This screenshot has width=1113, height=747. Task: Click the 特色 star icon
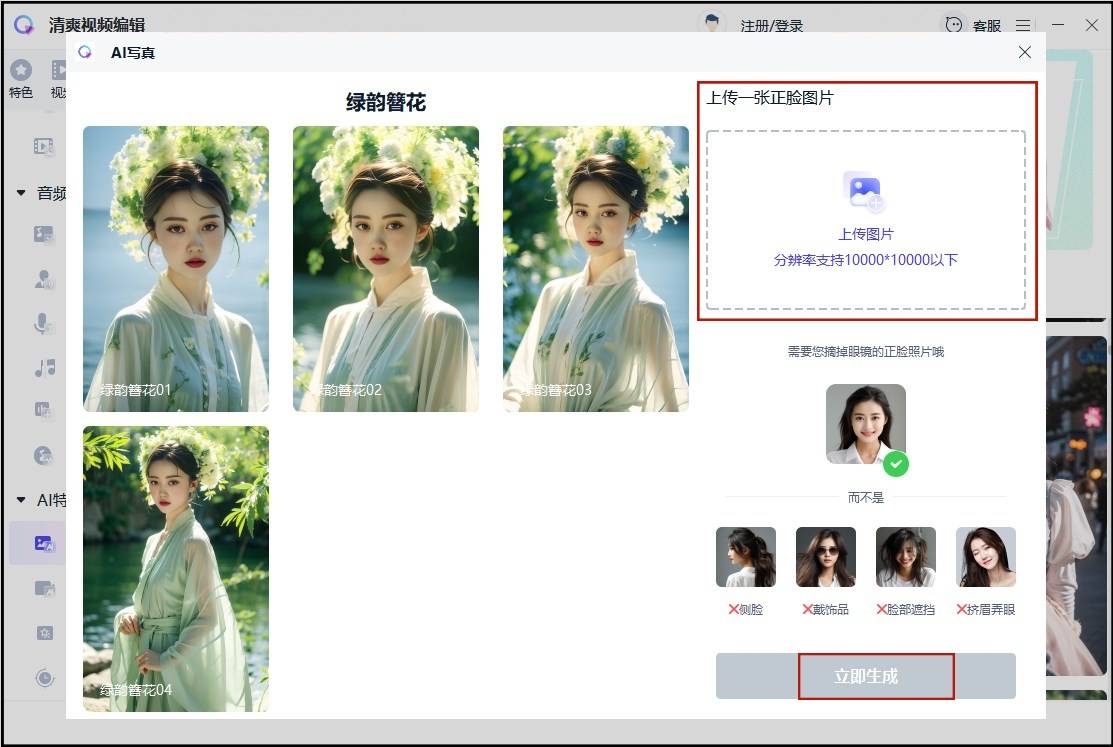21,70
